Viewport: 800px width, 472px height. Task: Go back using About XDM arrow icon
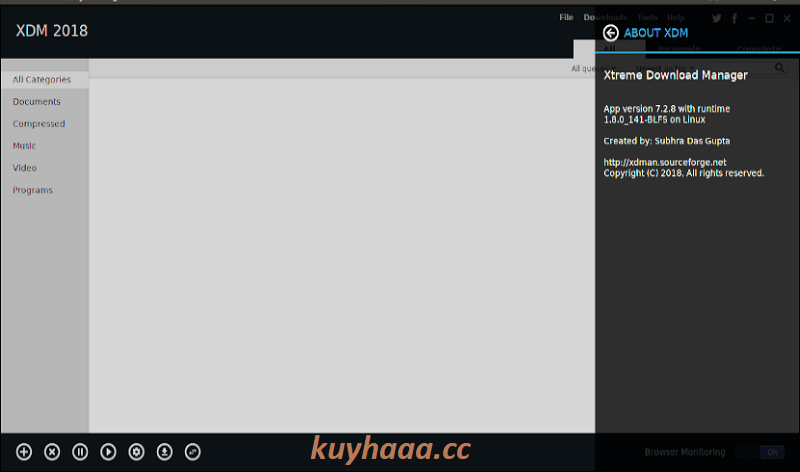tap(611, 33)
